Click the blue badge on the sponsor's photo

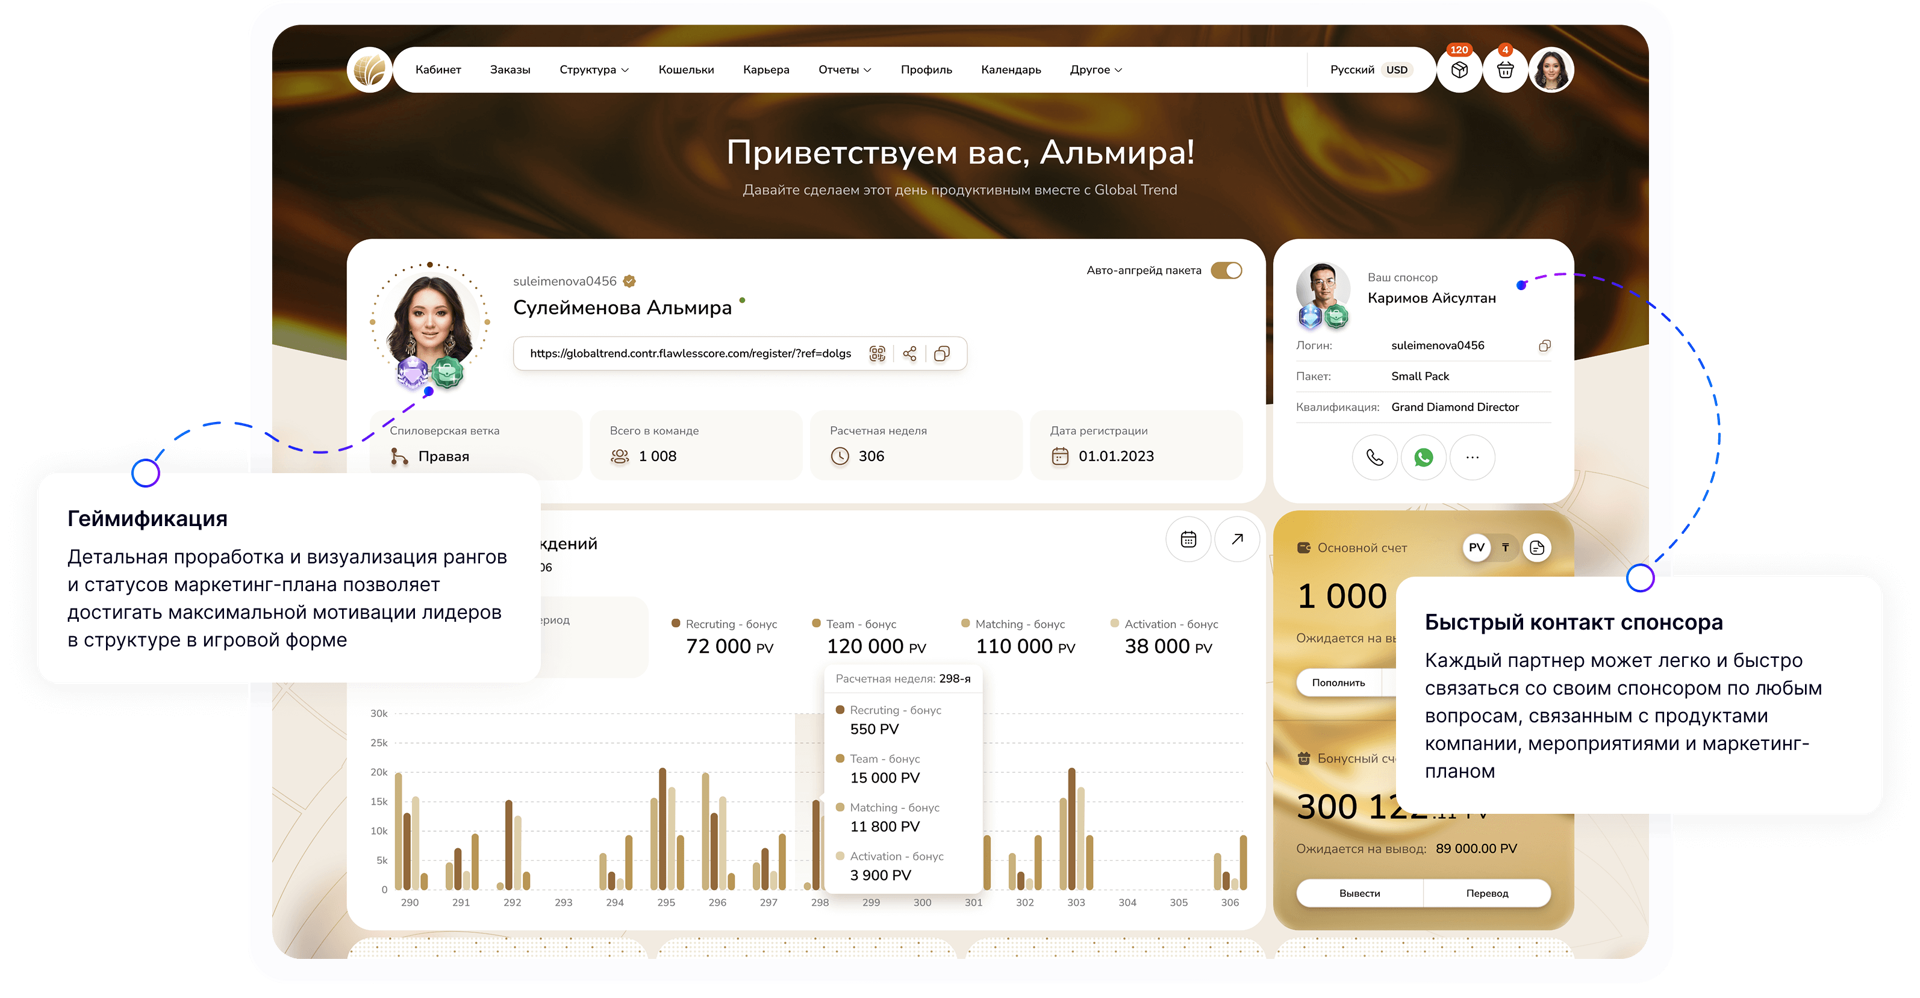coord(1310,318)
